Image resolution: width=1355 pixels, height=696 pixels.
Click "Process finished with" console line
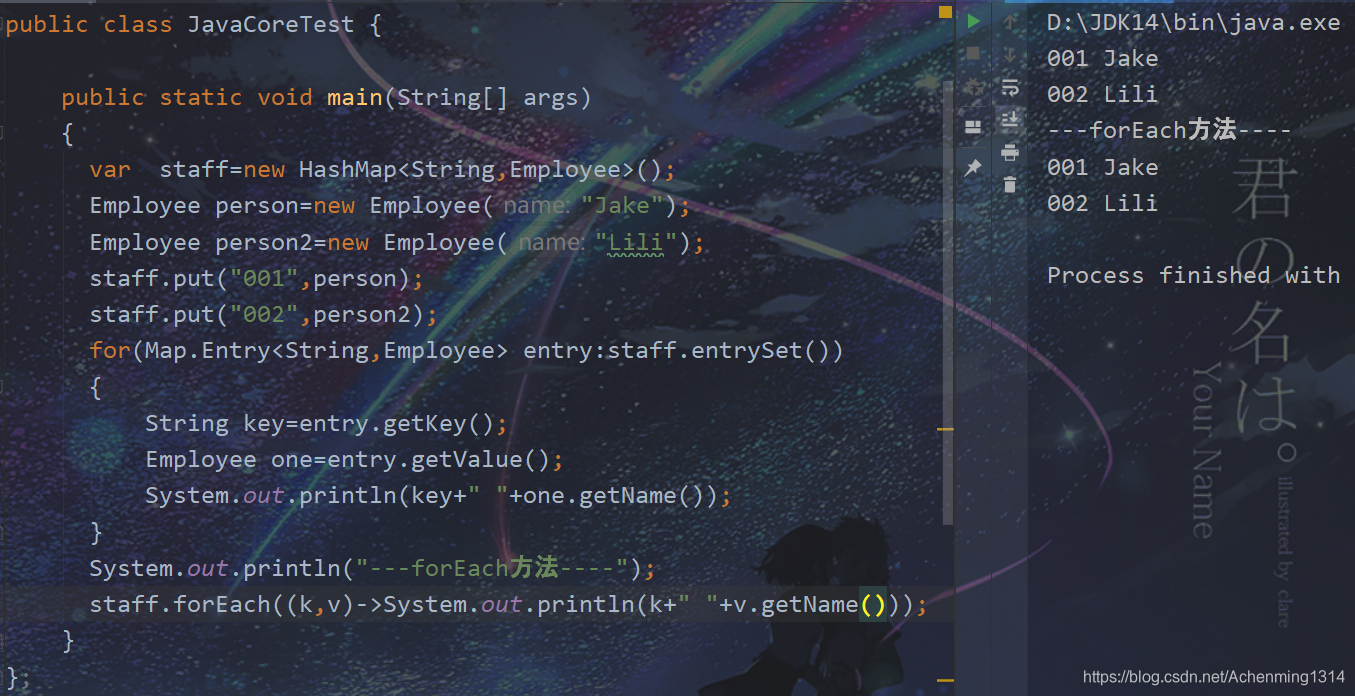click(1193, 276)
